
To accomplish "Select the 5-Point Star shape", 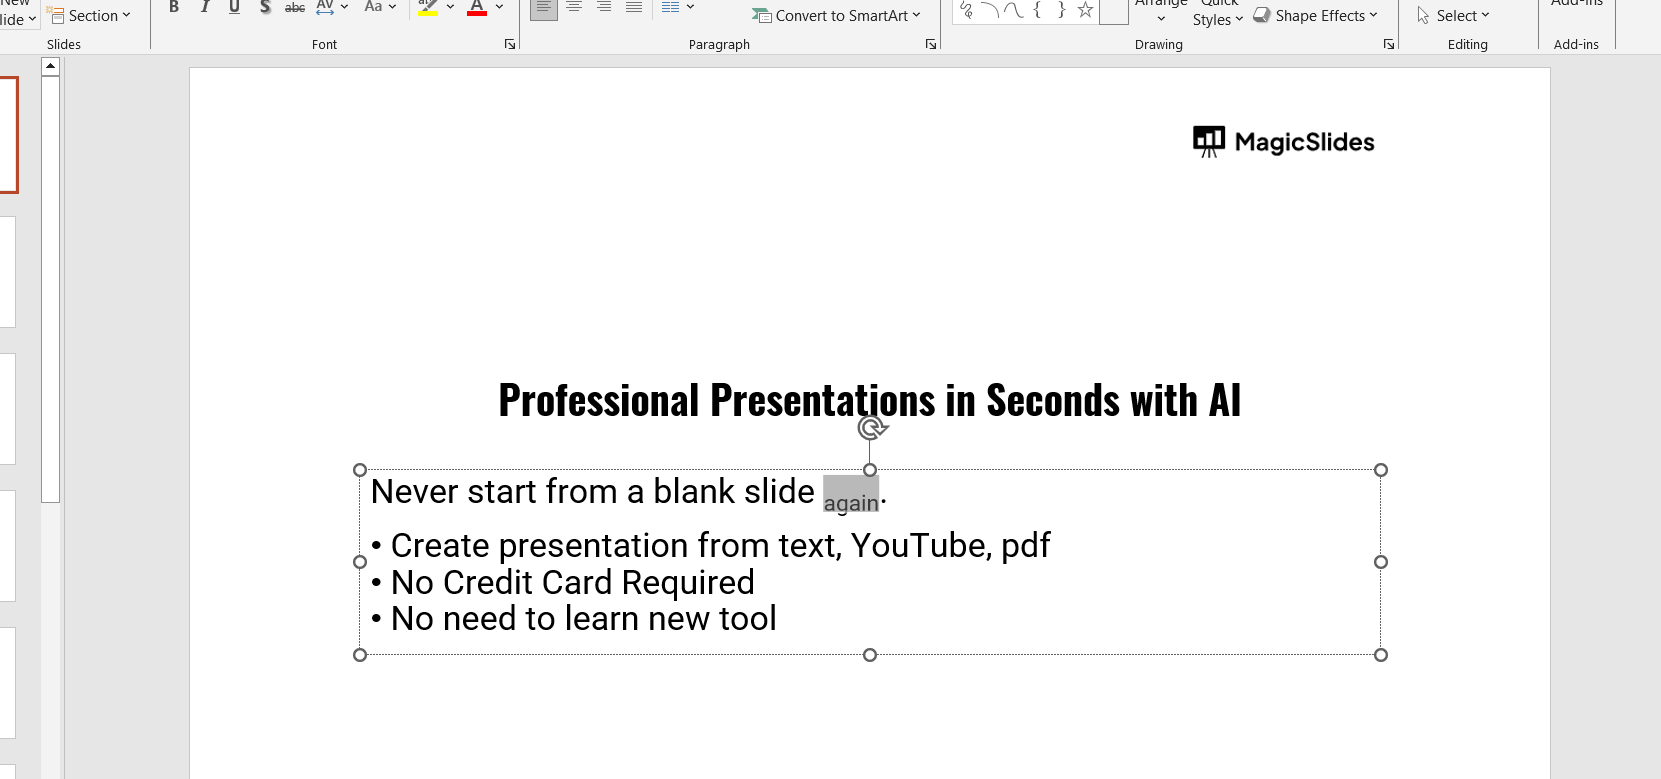I will tap(1085, 10).
